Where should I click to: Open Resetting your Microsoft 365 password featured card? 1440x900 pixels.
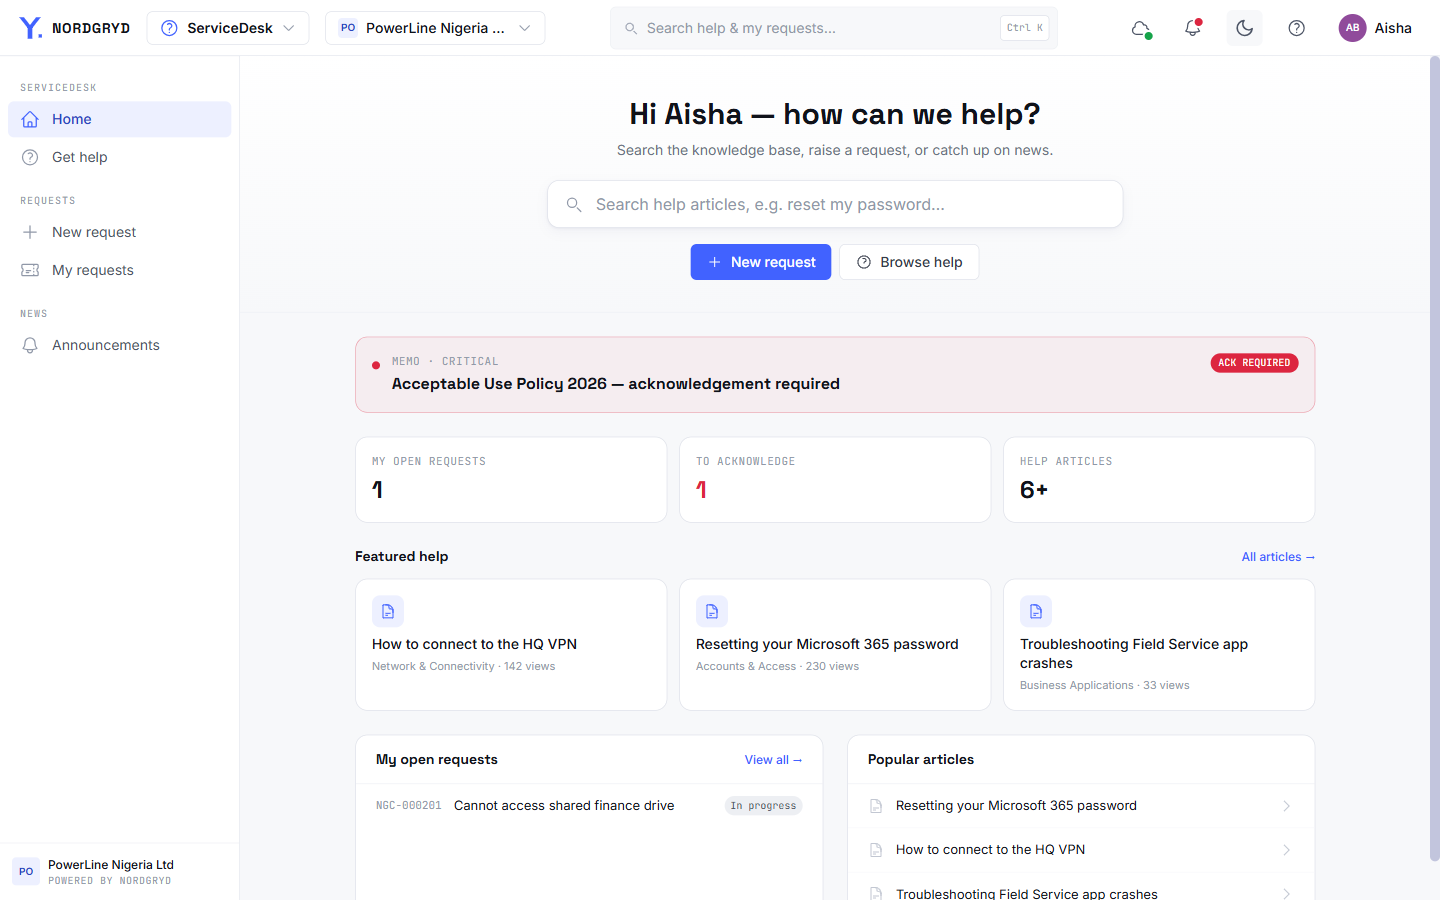coord(835,645)
